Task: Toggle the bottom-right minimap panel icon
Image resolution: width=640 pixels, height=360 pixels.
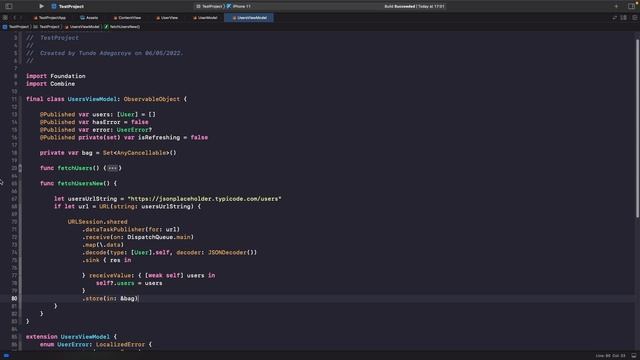Action: coord(634,356)
